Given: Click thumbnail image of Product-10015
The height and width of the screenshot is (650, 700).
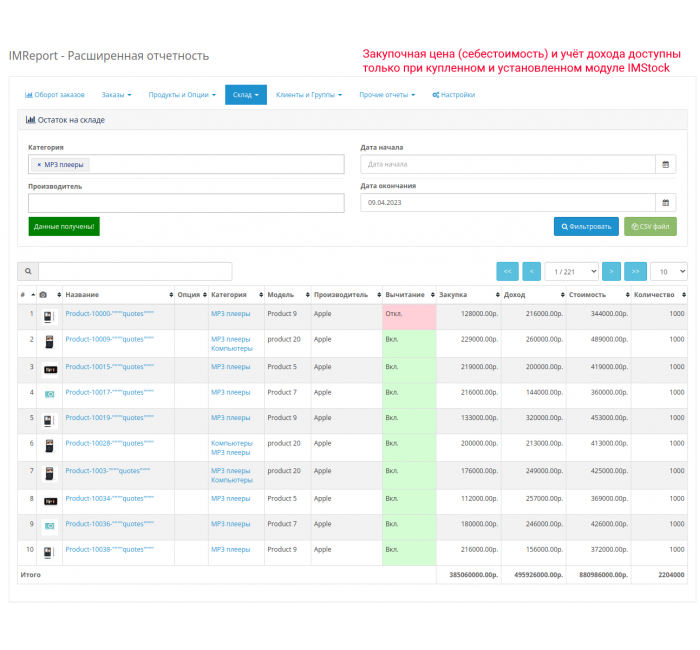Looking at the screenshot, I should pyautogui.click(x=50, y=370).
